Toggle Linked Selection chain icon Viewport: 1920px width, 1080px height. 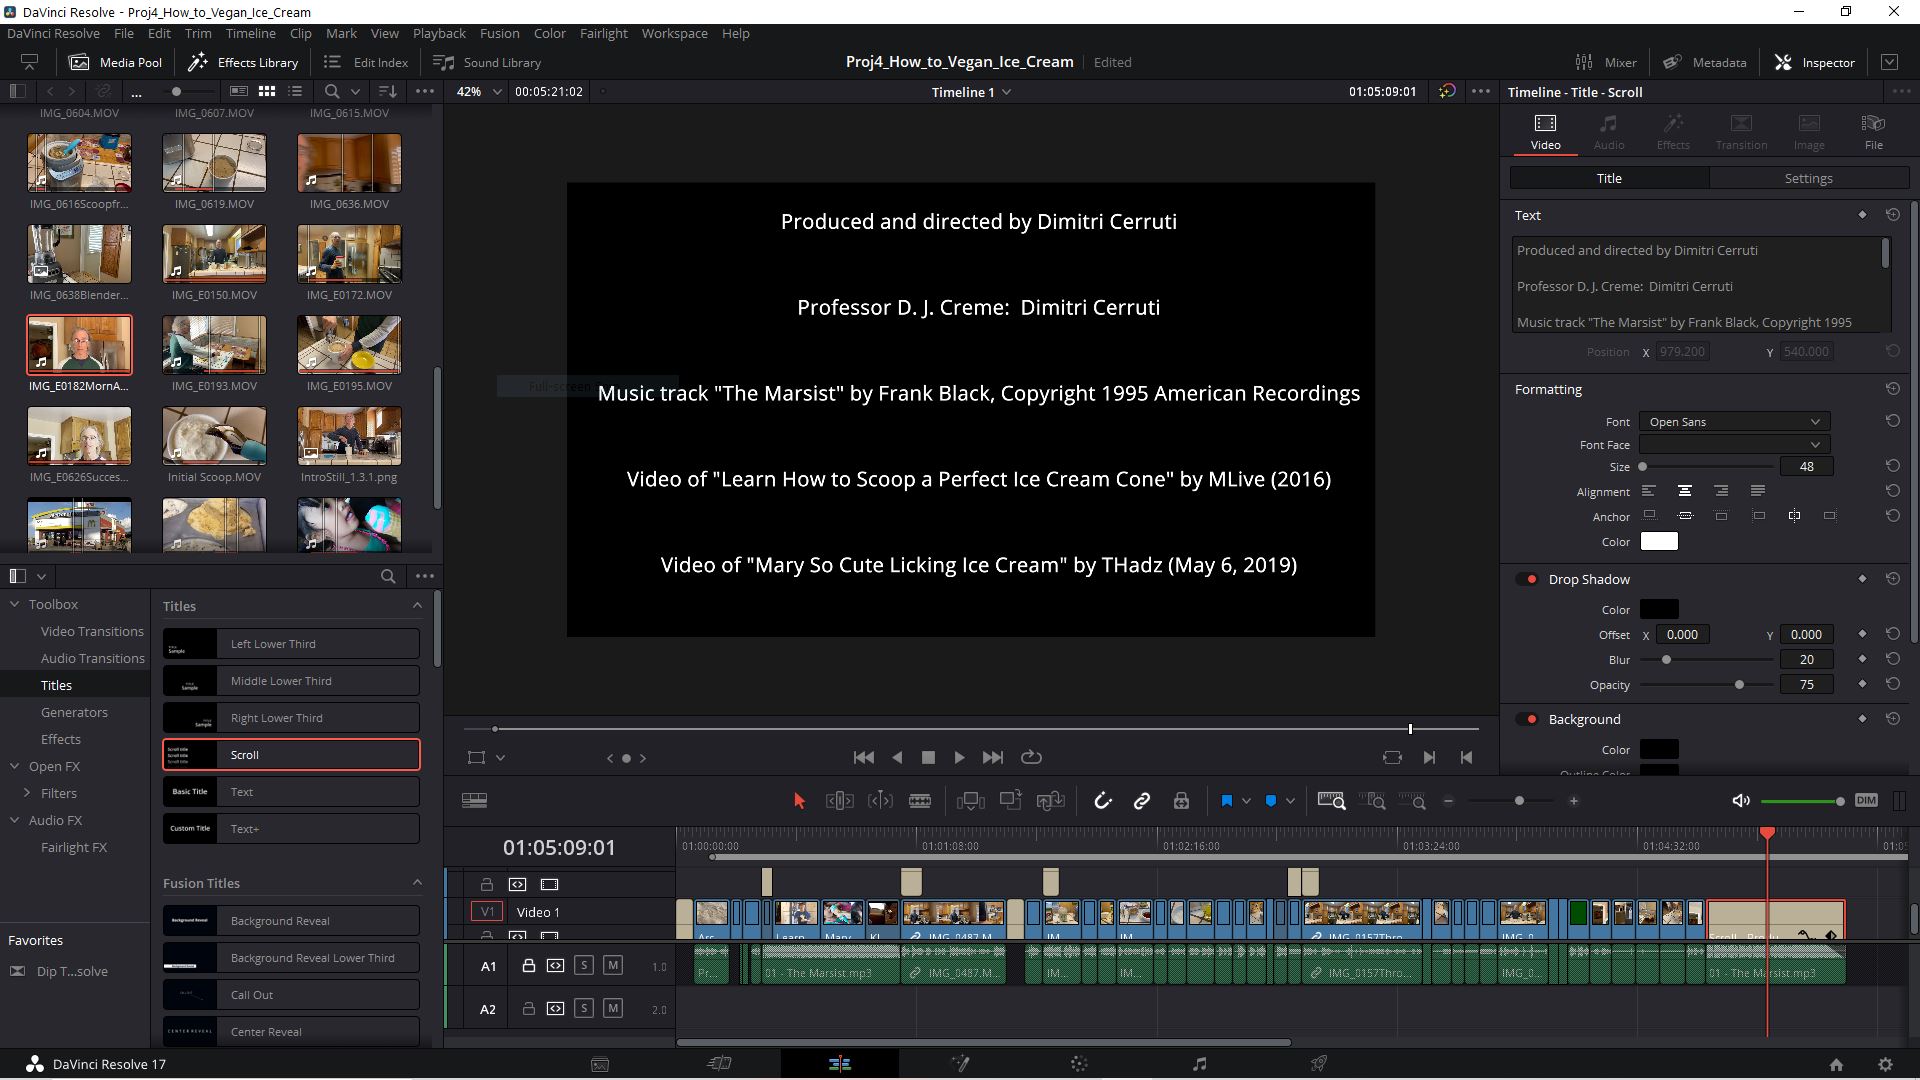tap(1142, 801)
